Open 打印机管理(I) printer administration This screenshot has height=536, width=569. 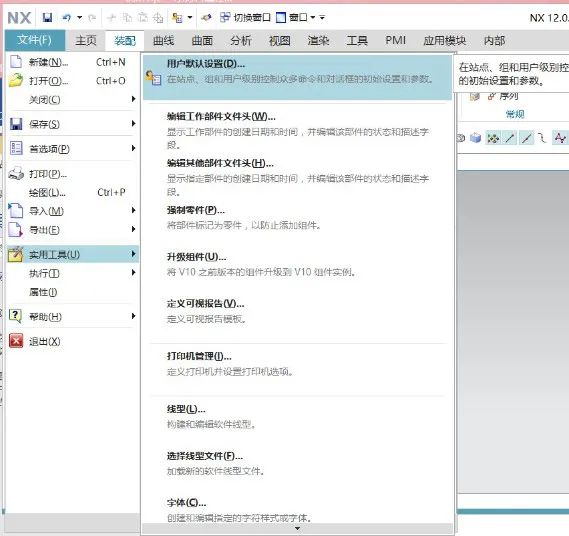coord(297,370)
